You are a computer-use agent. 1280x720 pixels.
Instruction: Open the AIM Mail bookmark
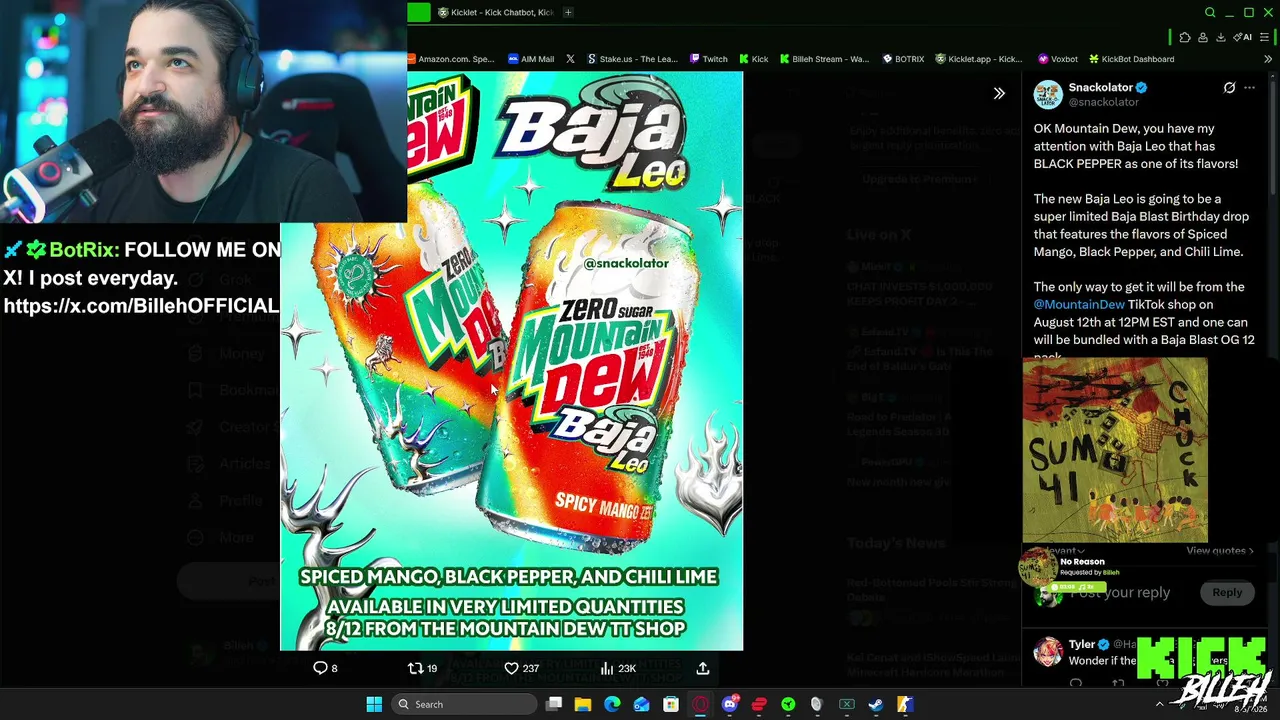(x=531, y=59)
